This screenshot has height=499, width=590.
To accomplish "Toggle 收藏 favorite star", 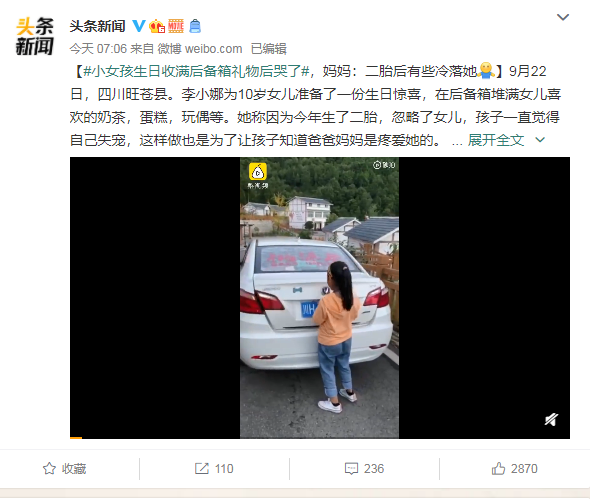I will point(64,469).
